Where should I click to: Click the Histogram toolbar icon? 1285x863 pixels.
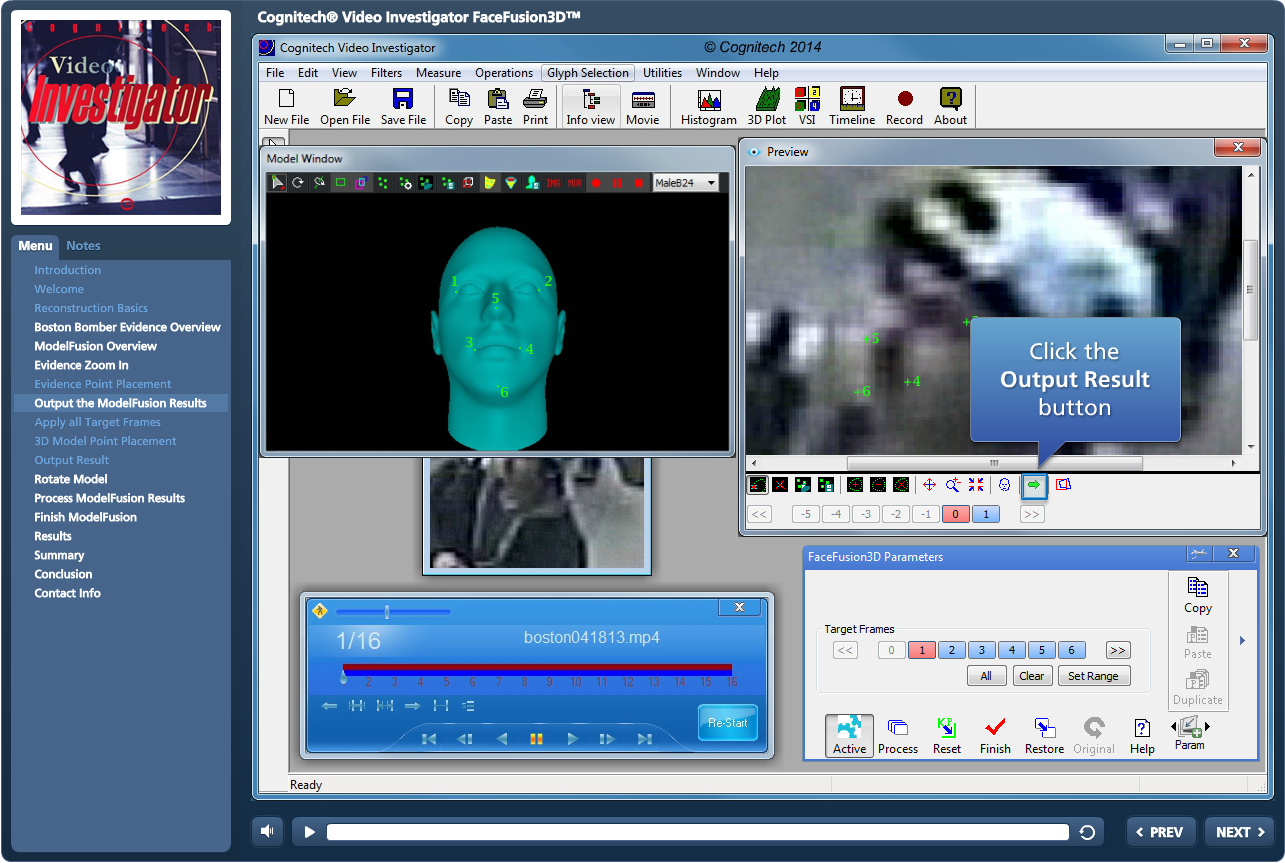click(708, 107)
